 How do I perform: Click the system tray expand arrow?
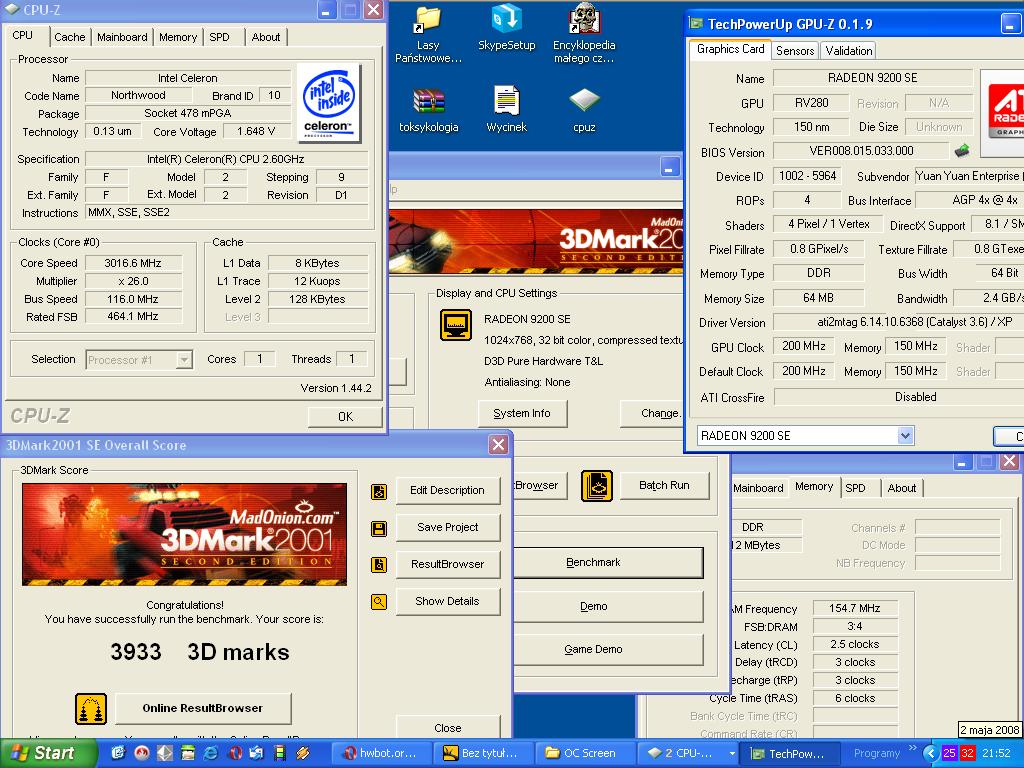[x=931, y=753]
